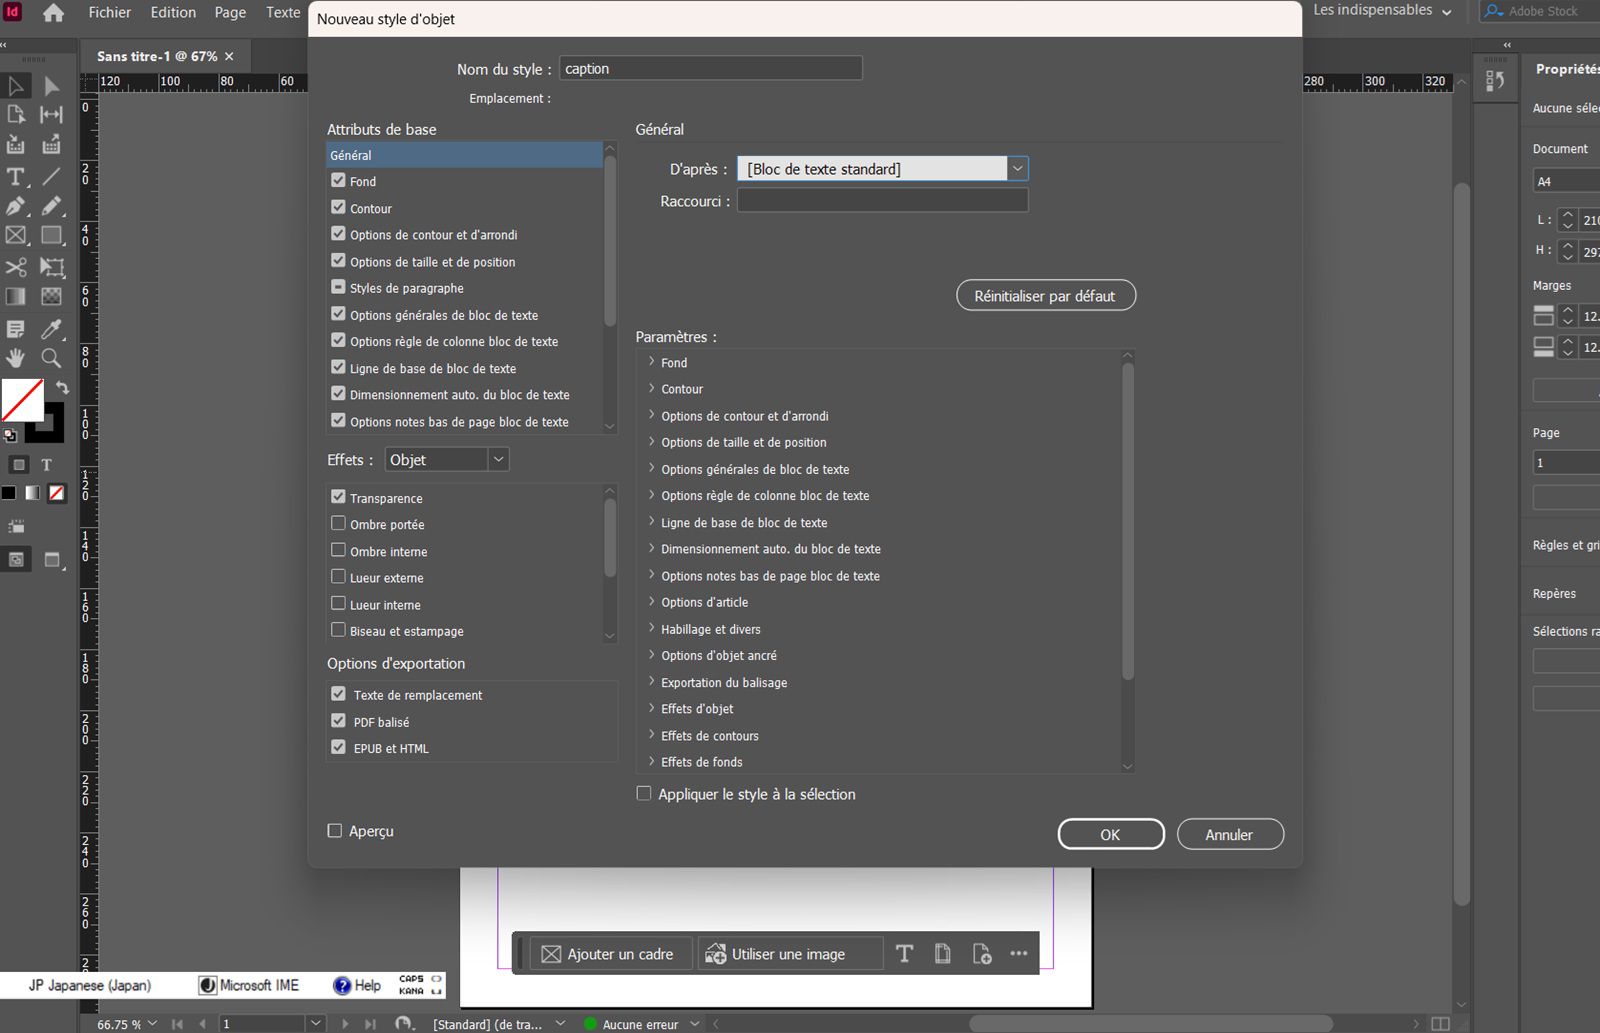Click Réinitialiser par défaut button
Image resolution: width=1600 pixels, height=1033 pixels.
tap(1046, 296)
